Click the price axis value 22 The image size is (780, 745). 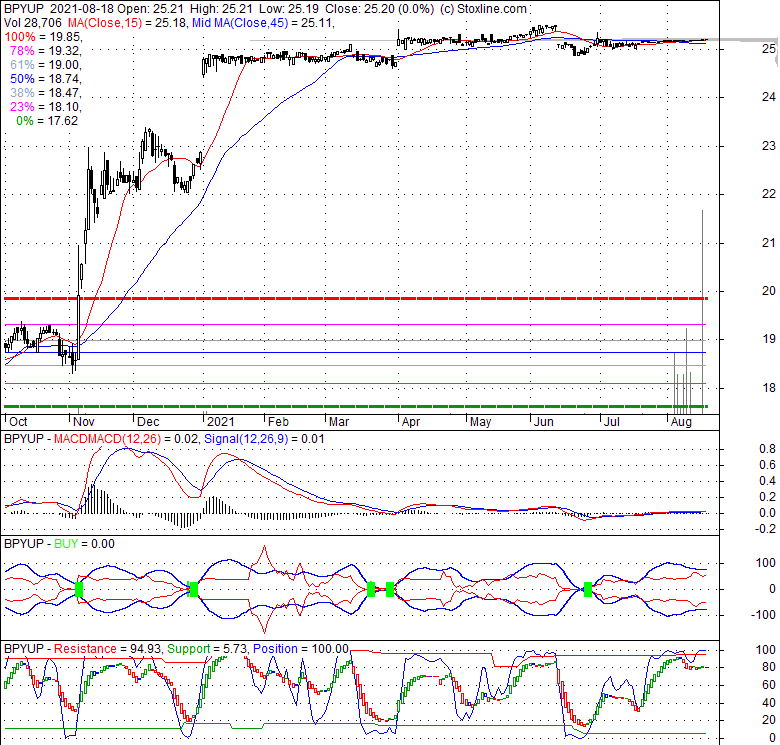coord(769,194)
